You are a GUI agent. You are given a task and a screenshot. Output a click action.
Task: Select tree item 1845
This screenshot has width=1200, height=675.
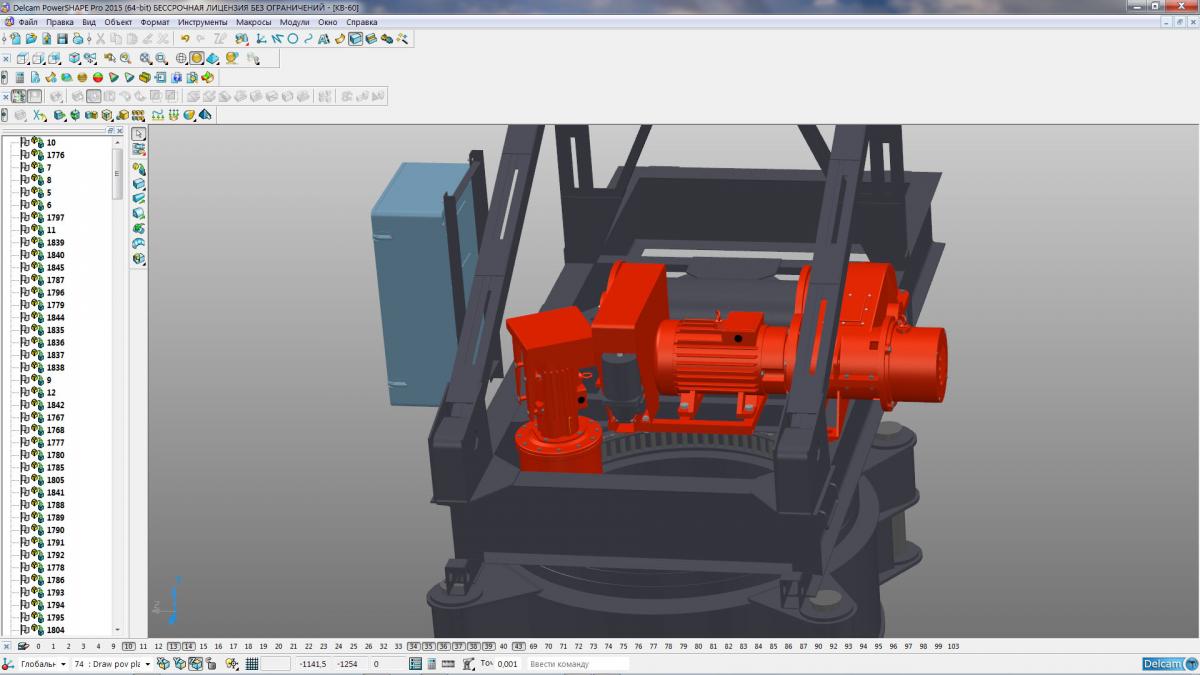56,267
